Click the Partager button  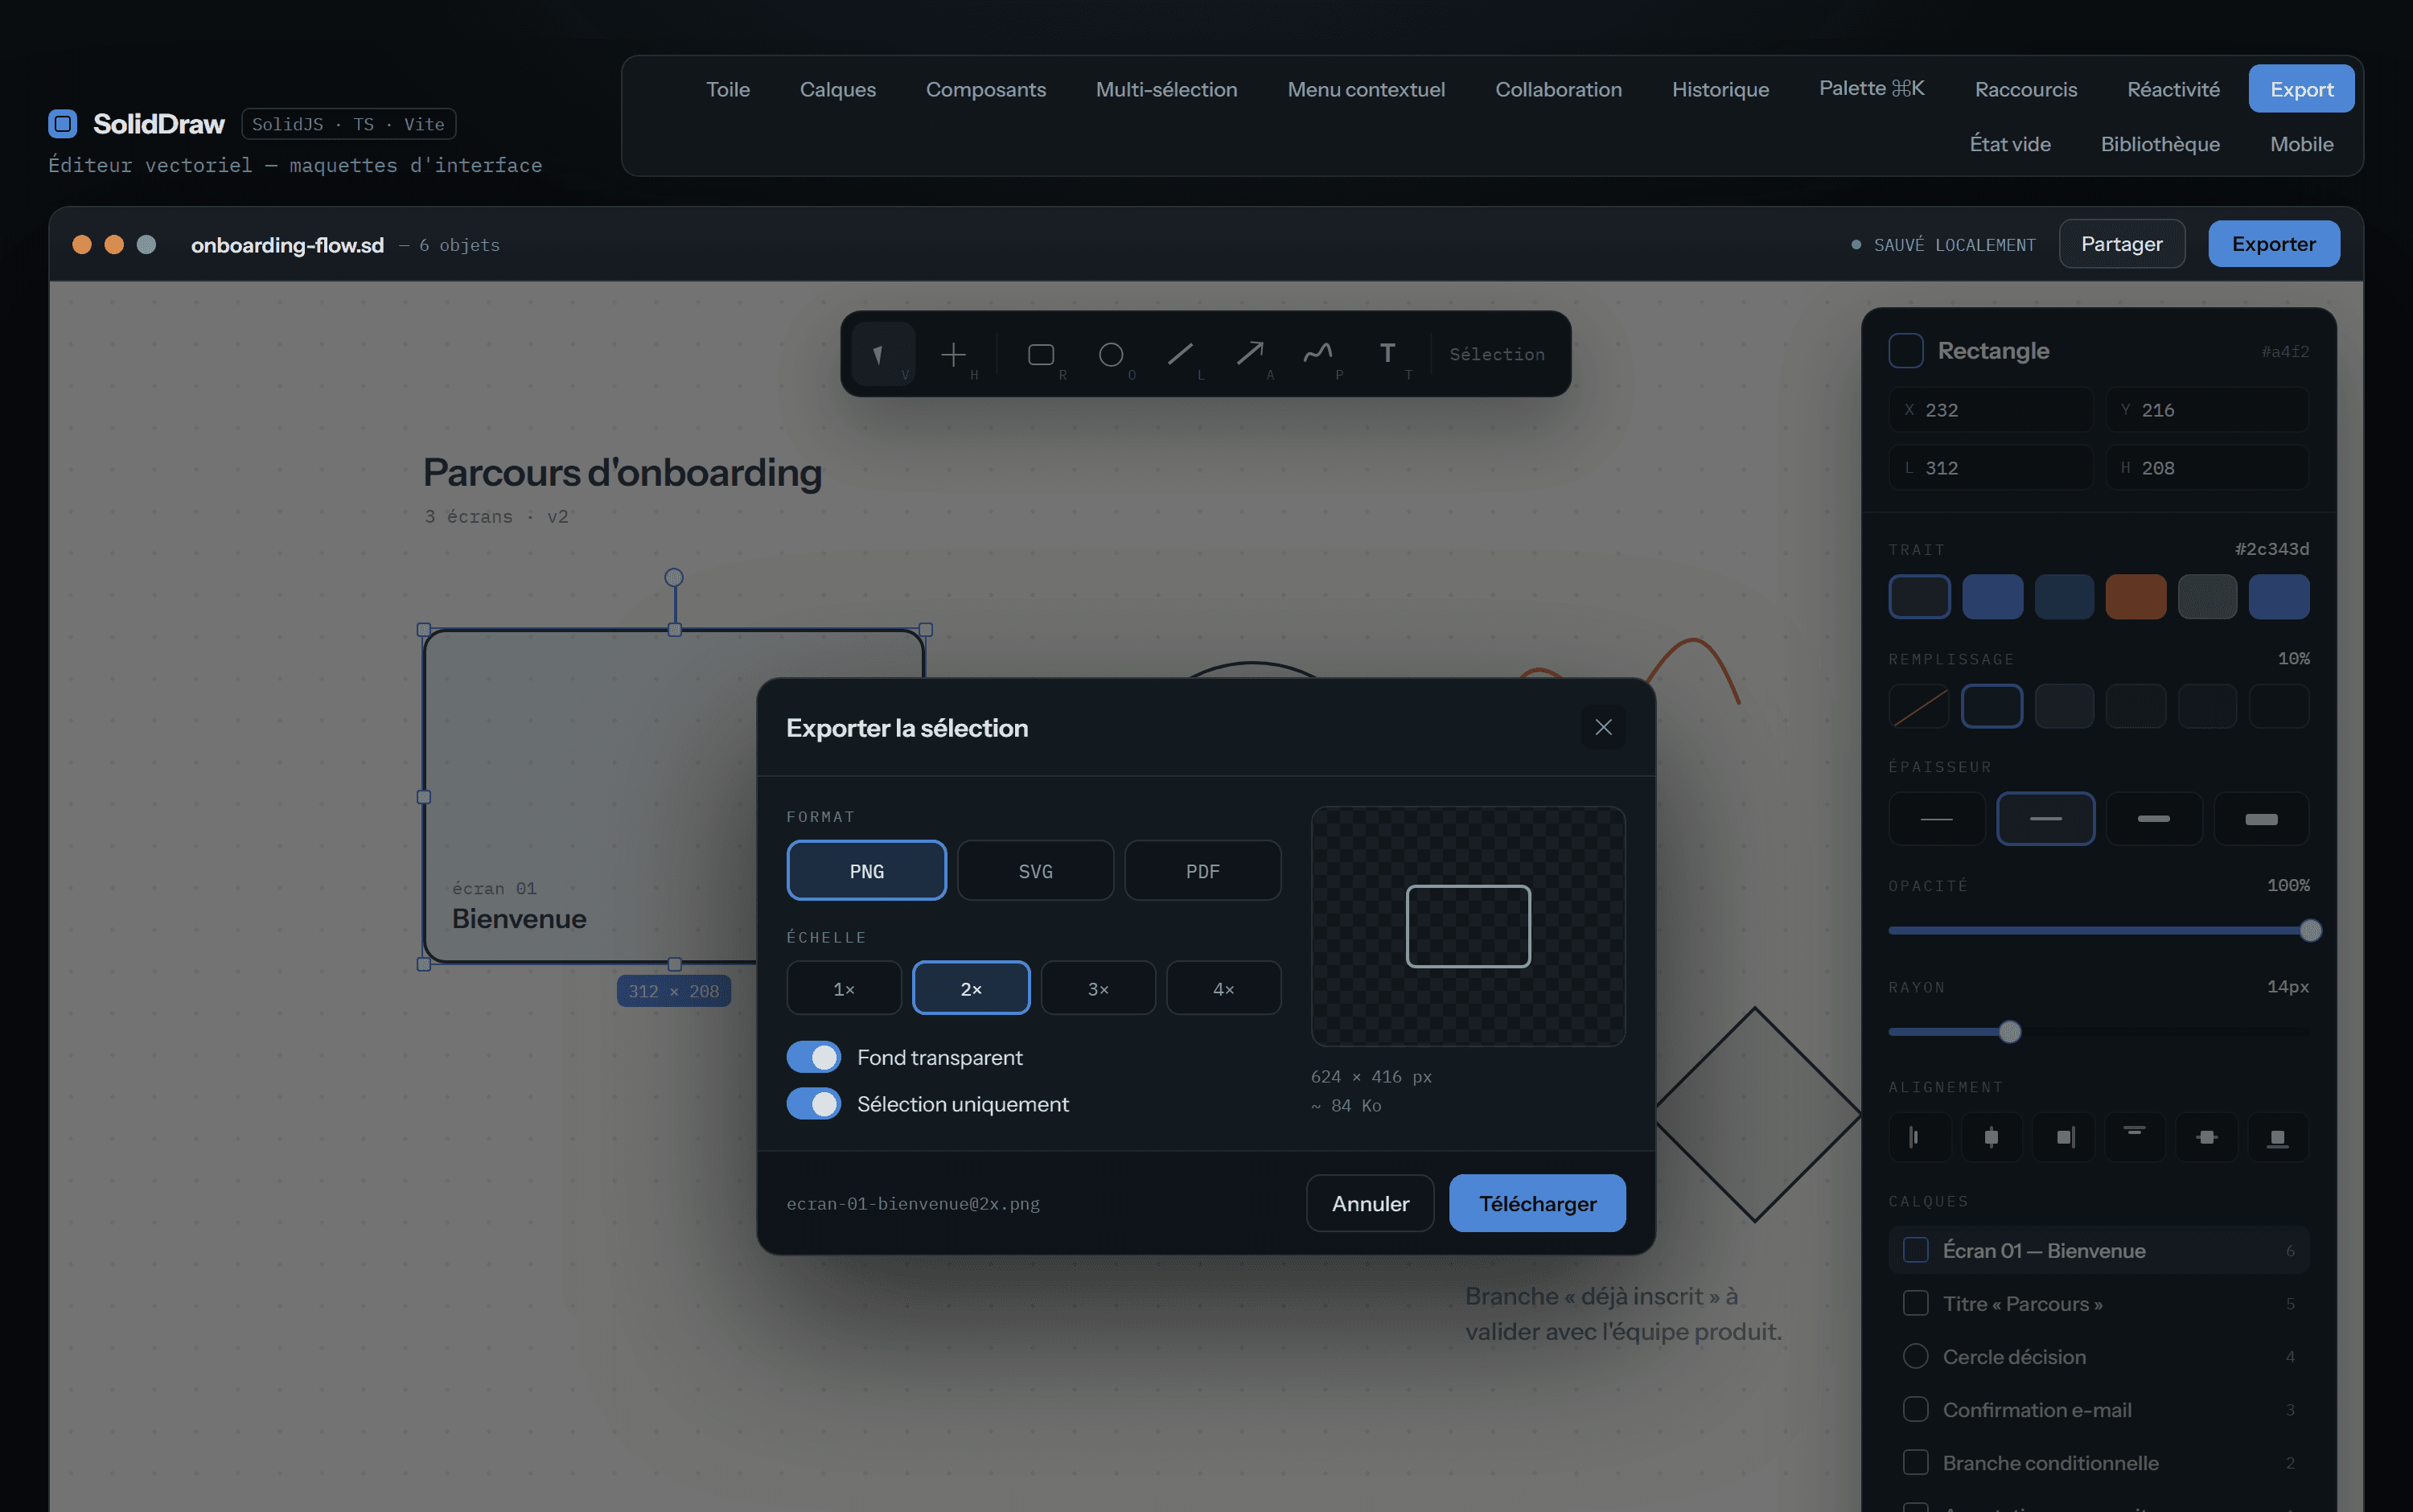(2121, 244)
